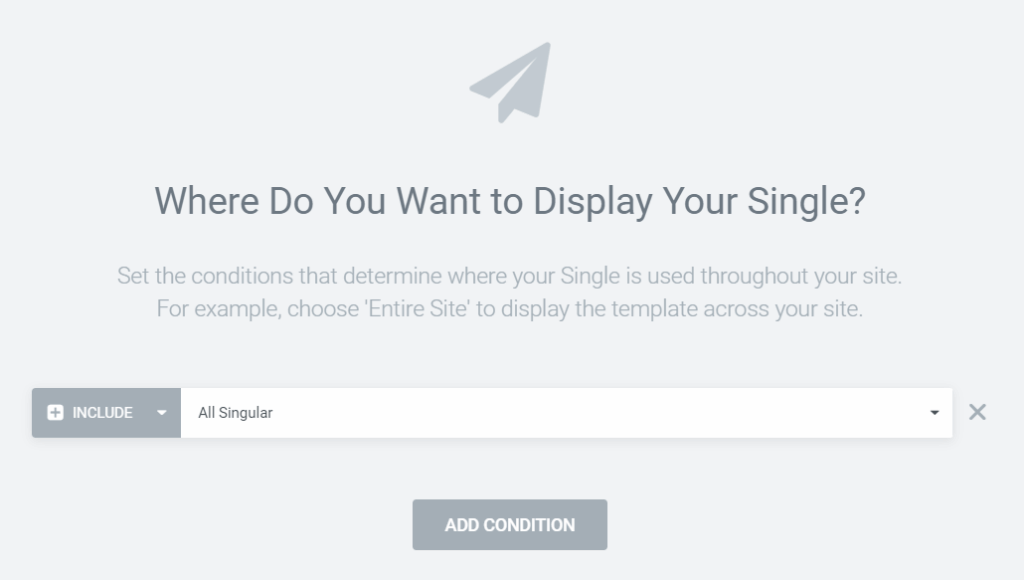Click the plus icon beside INCLUDE
This screenshot has height=580, width=1024.
pos(56,413)
